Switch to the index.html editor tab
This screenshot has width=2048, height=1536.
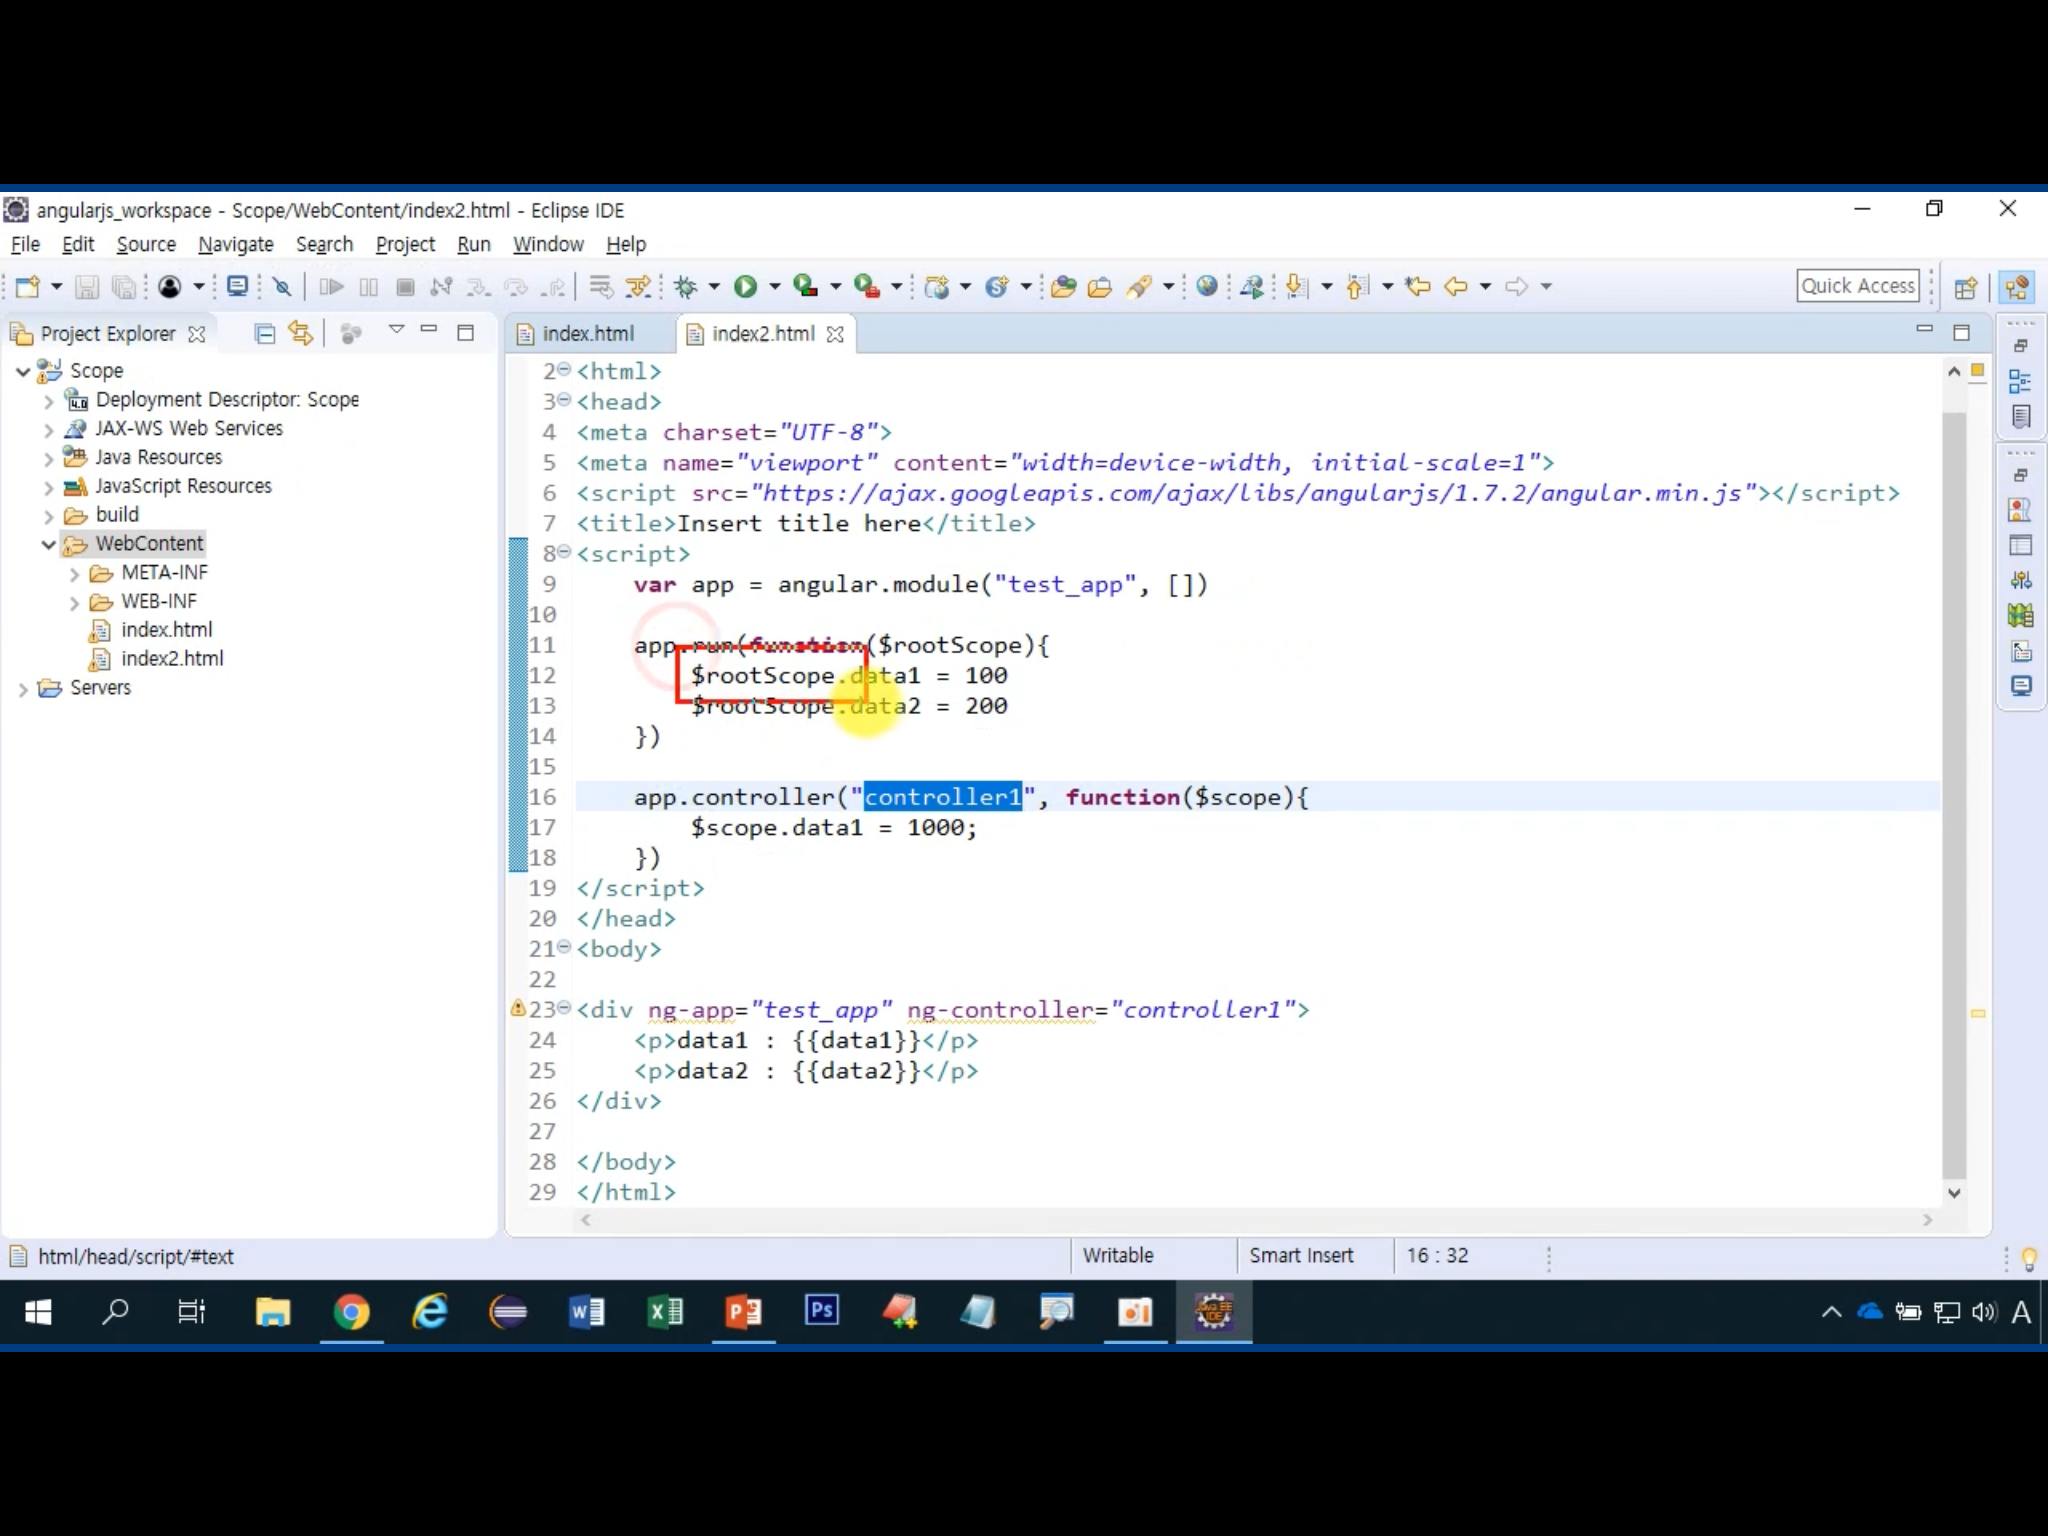tap(588, 334)
